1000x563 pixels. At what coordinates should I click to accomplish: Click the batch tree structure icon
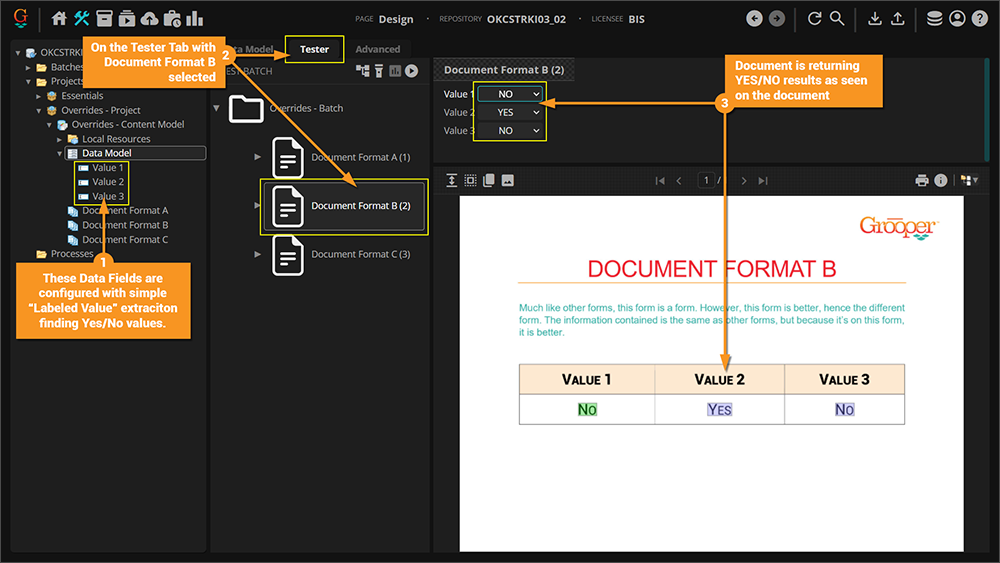coord(363,71)
